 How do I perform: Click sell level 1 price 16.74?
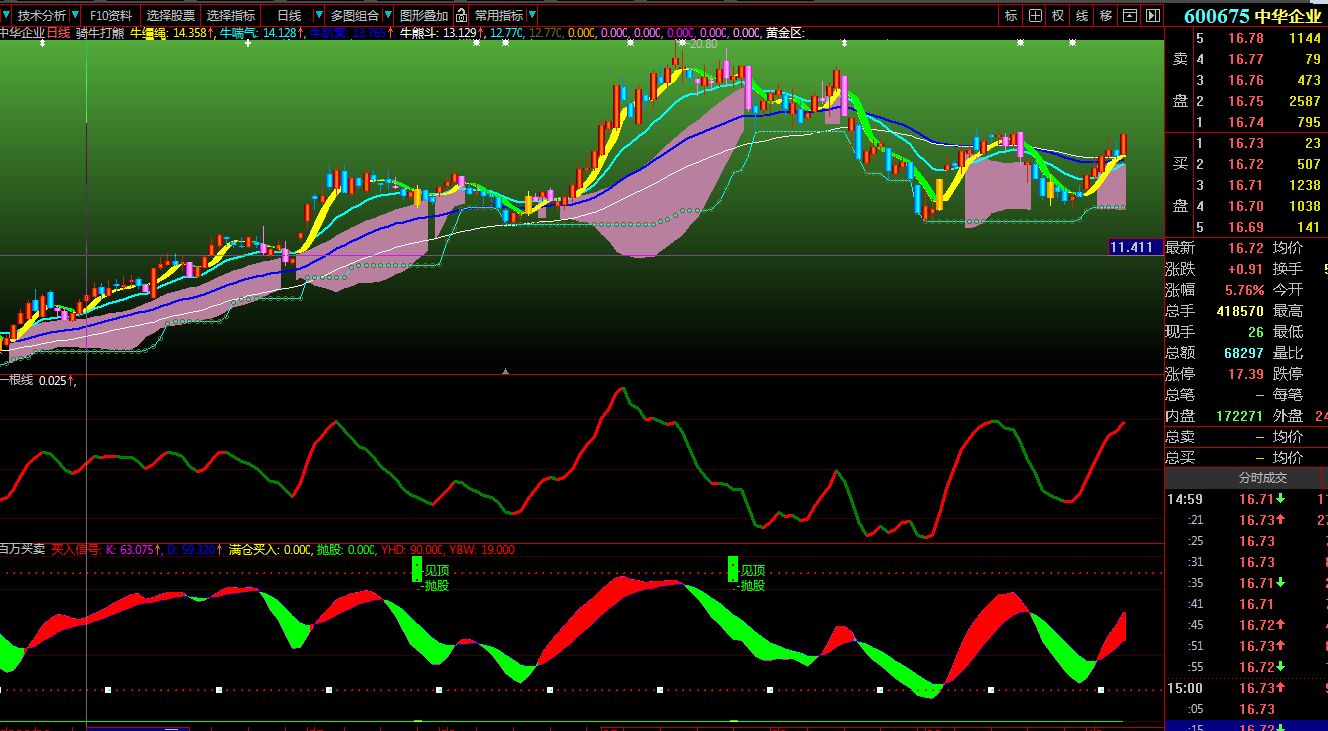point(1246,122)
